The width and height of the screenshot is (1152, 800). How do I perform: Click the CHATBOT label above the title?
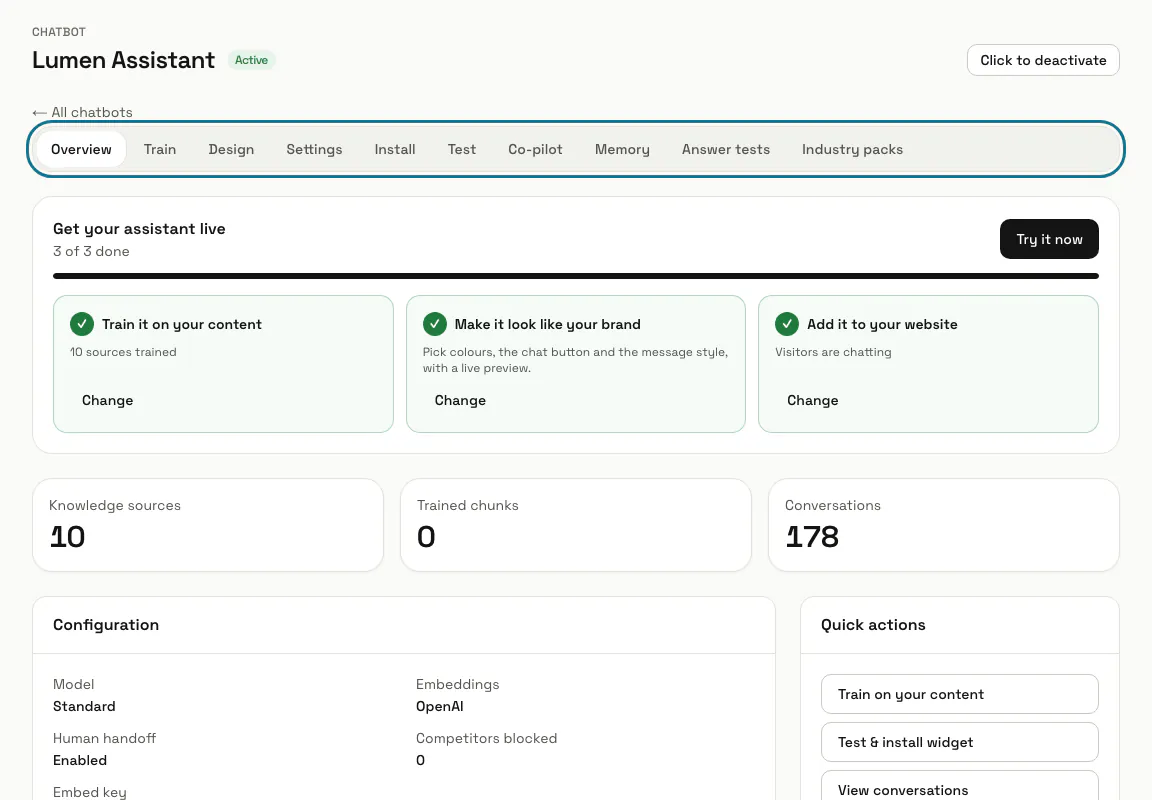click(59, 32)
